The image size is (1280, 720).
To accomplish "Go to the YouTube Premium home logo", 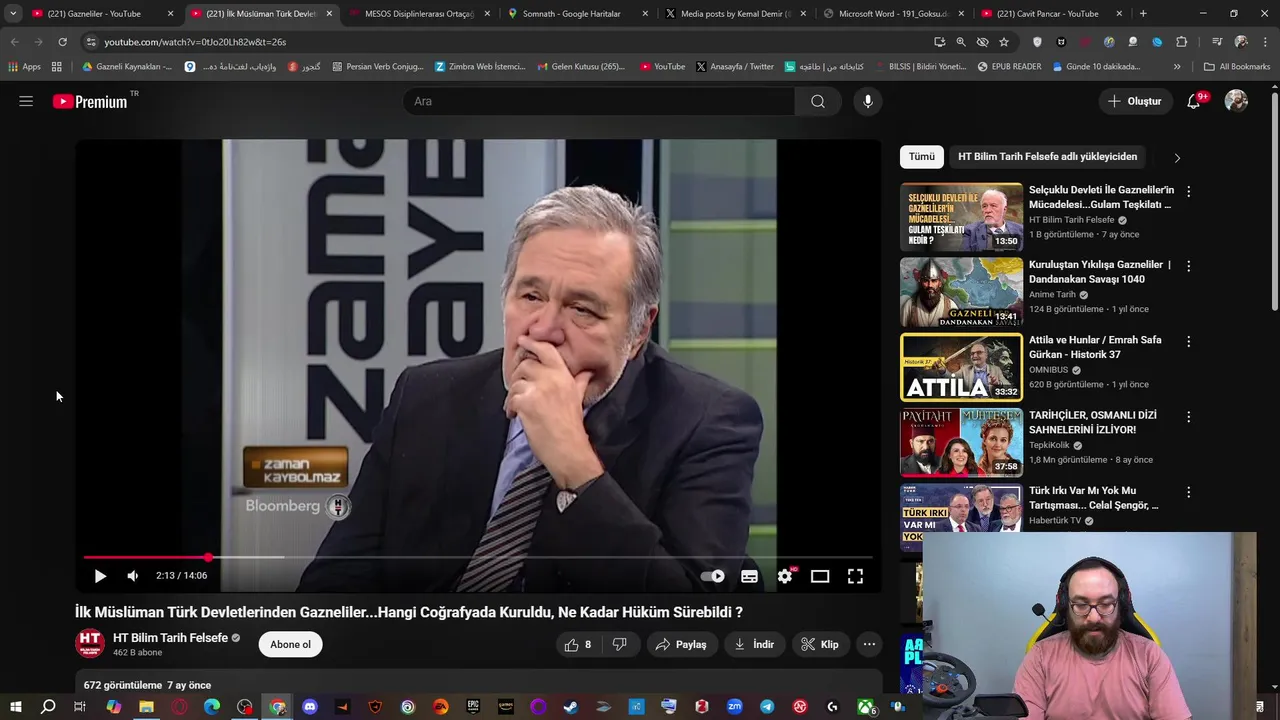I will pos(92,101).
